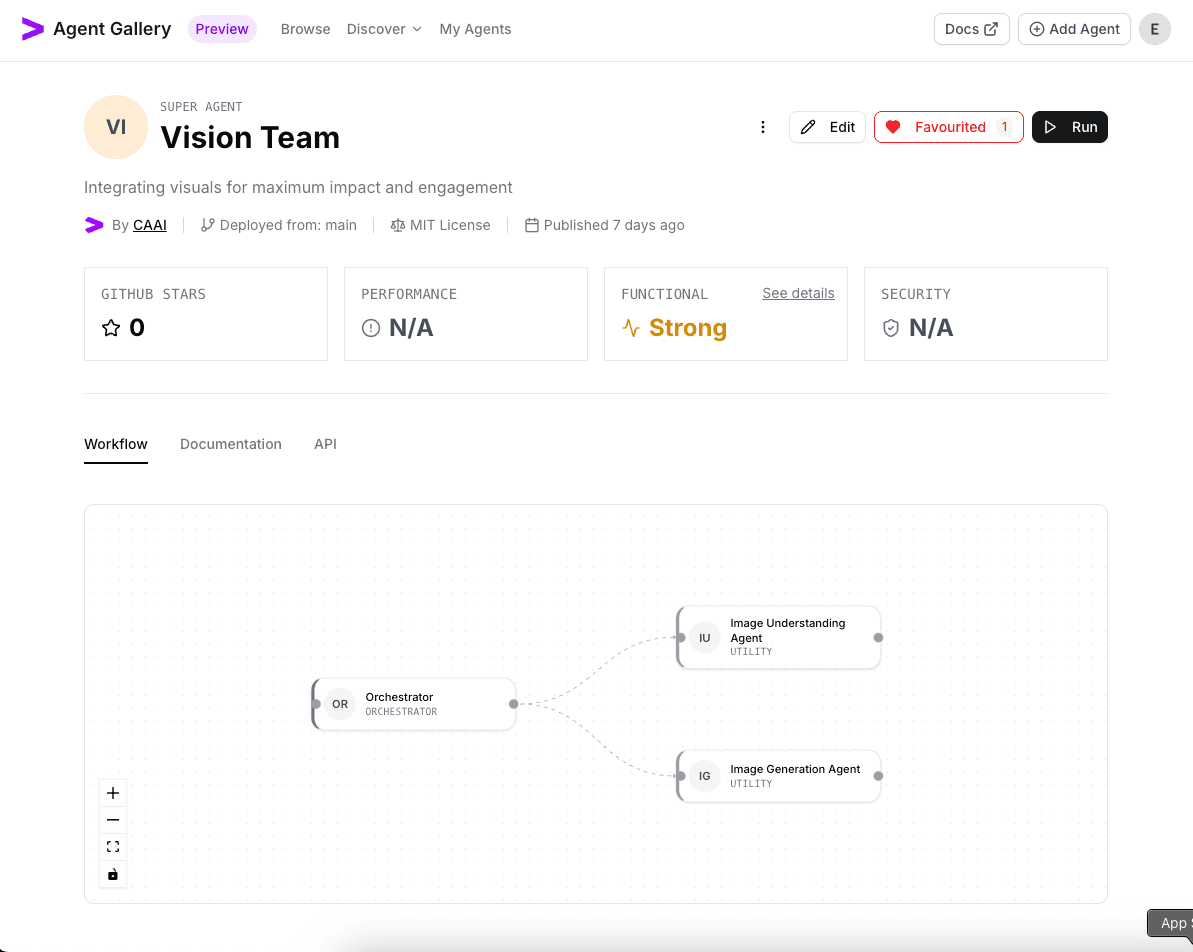Open the profile avatar menu
1193x952 pixels.
(x=1154, y=29)
